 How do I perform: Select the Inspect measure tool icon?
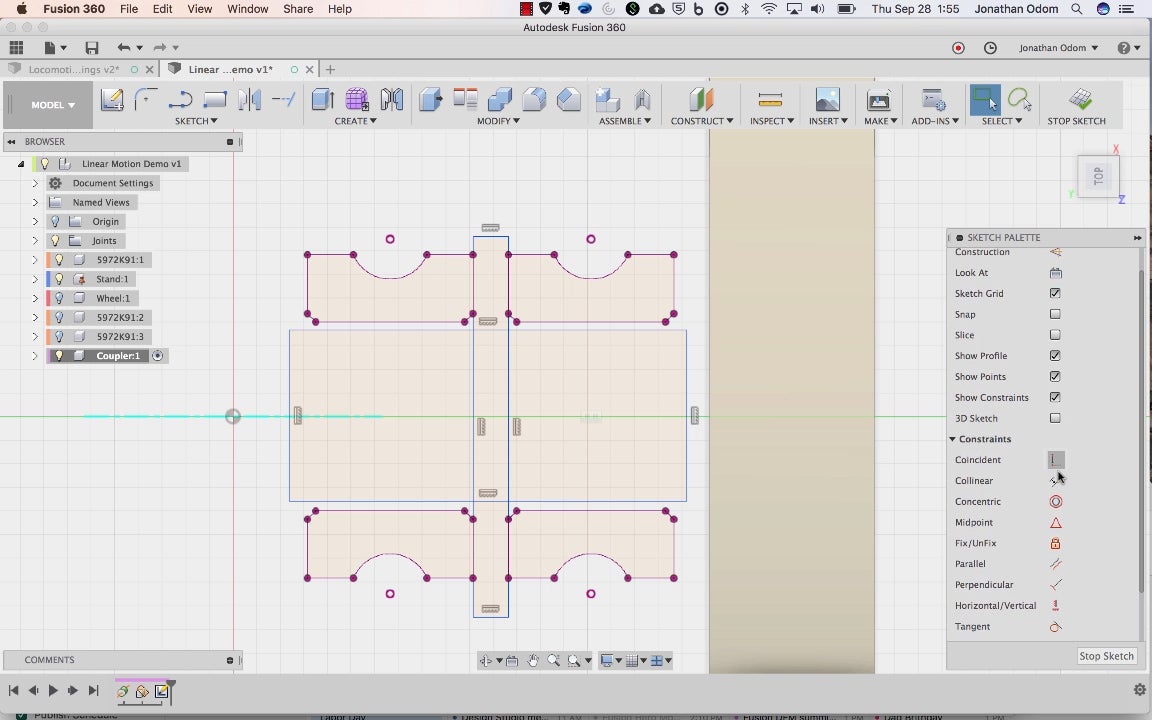770,100
